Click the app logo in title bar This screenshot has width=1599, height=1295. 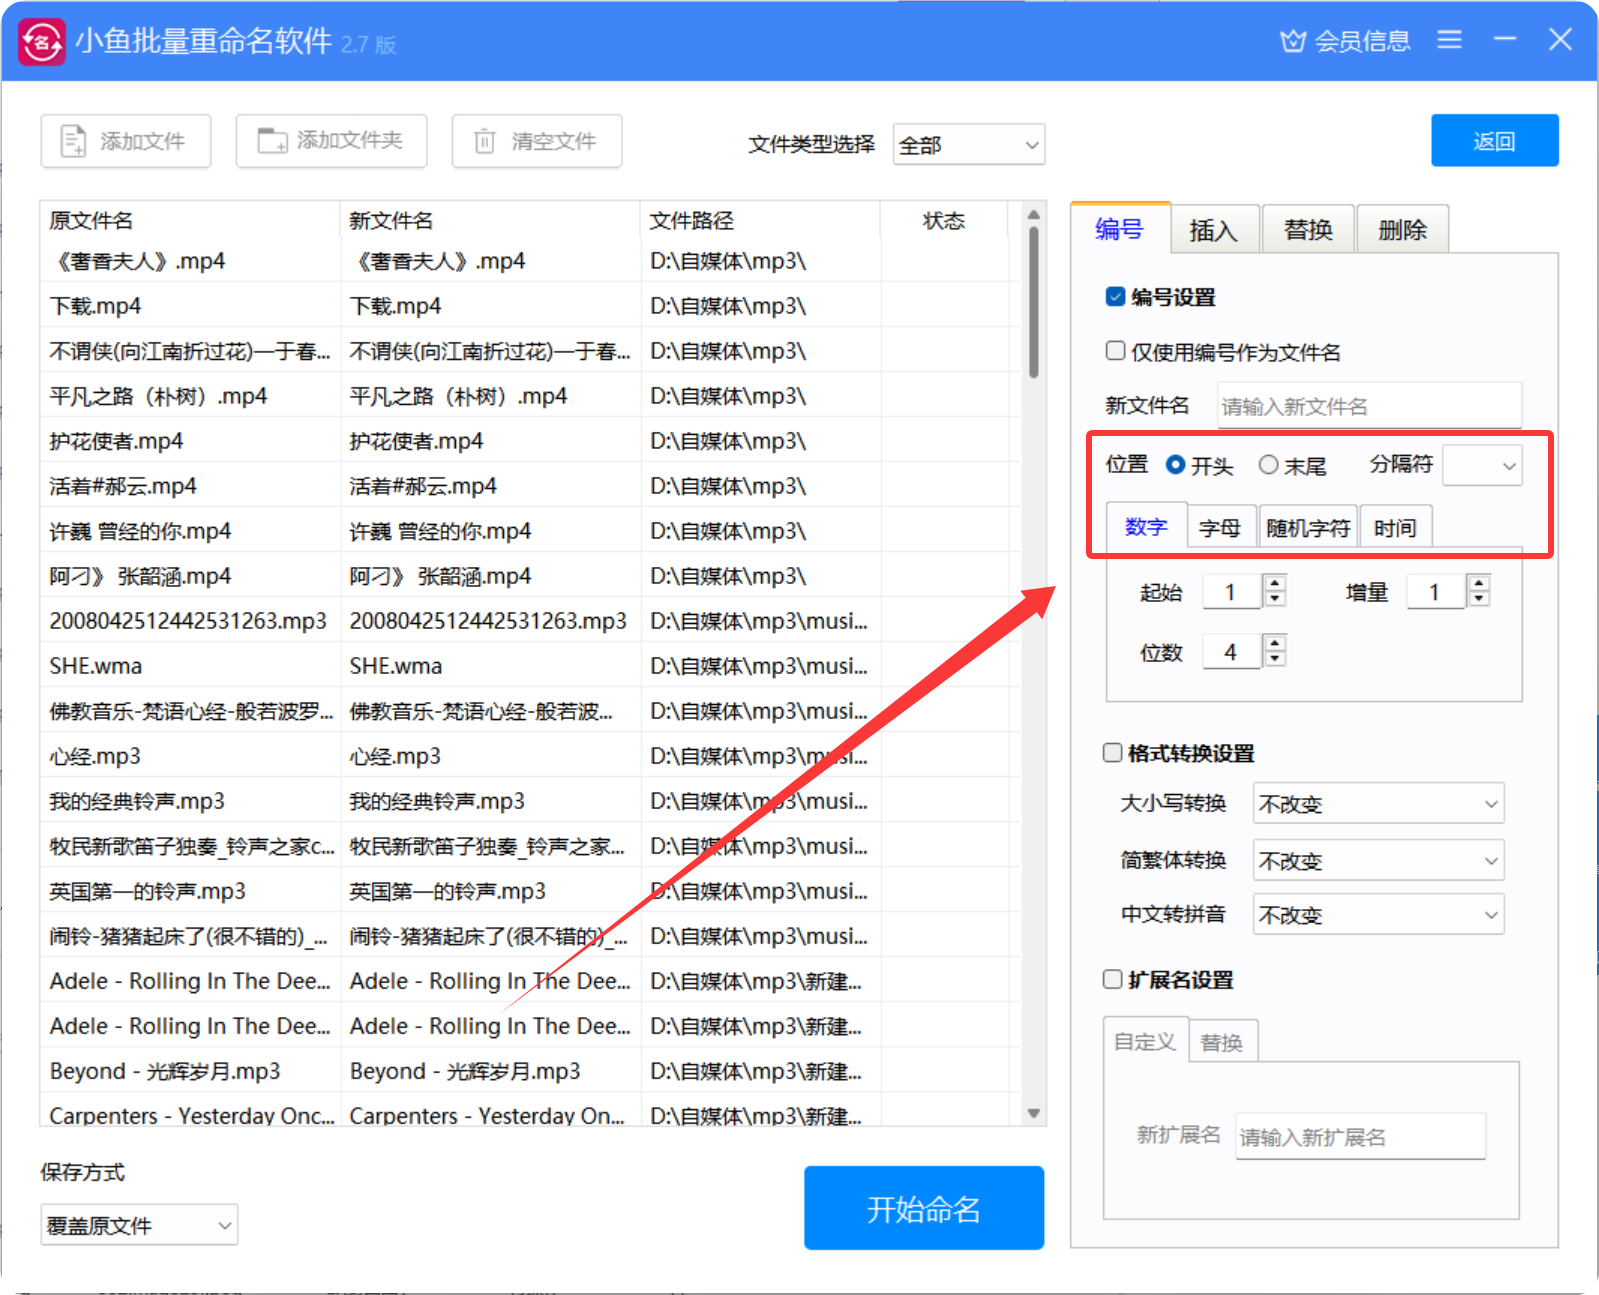[x=42, y=42]
